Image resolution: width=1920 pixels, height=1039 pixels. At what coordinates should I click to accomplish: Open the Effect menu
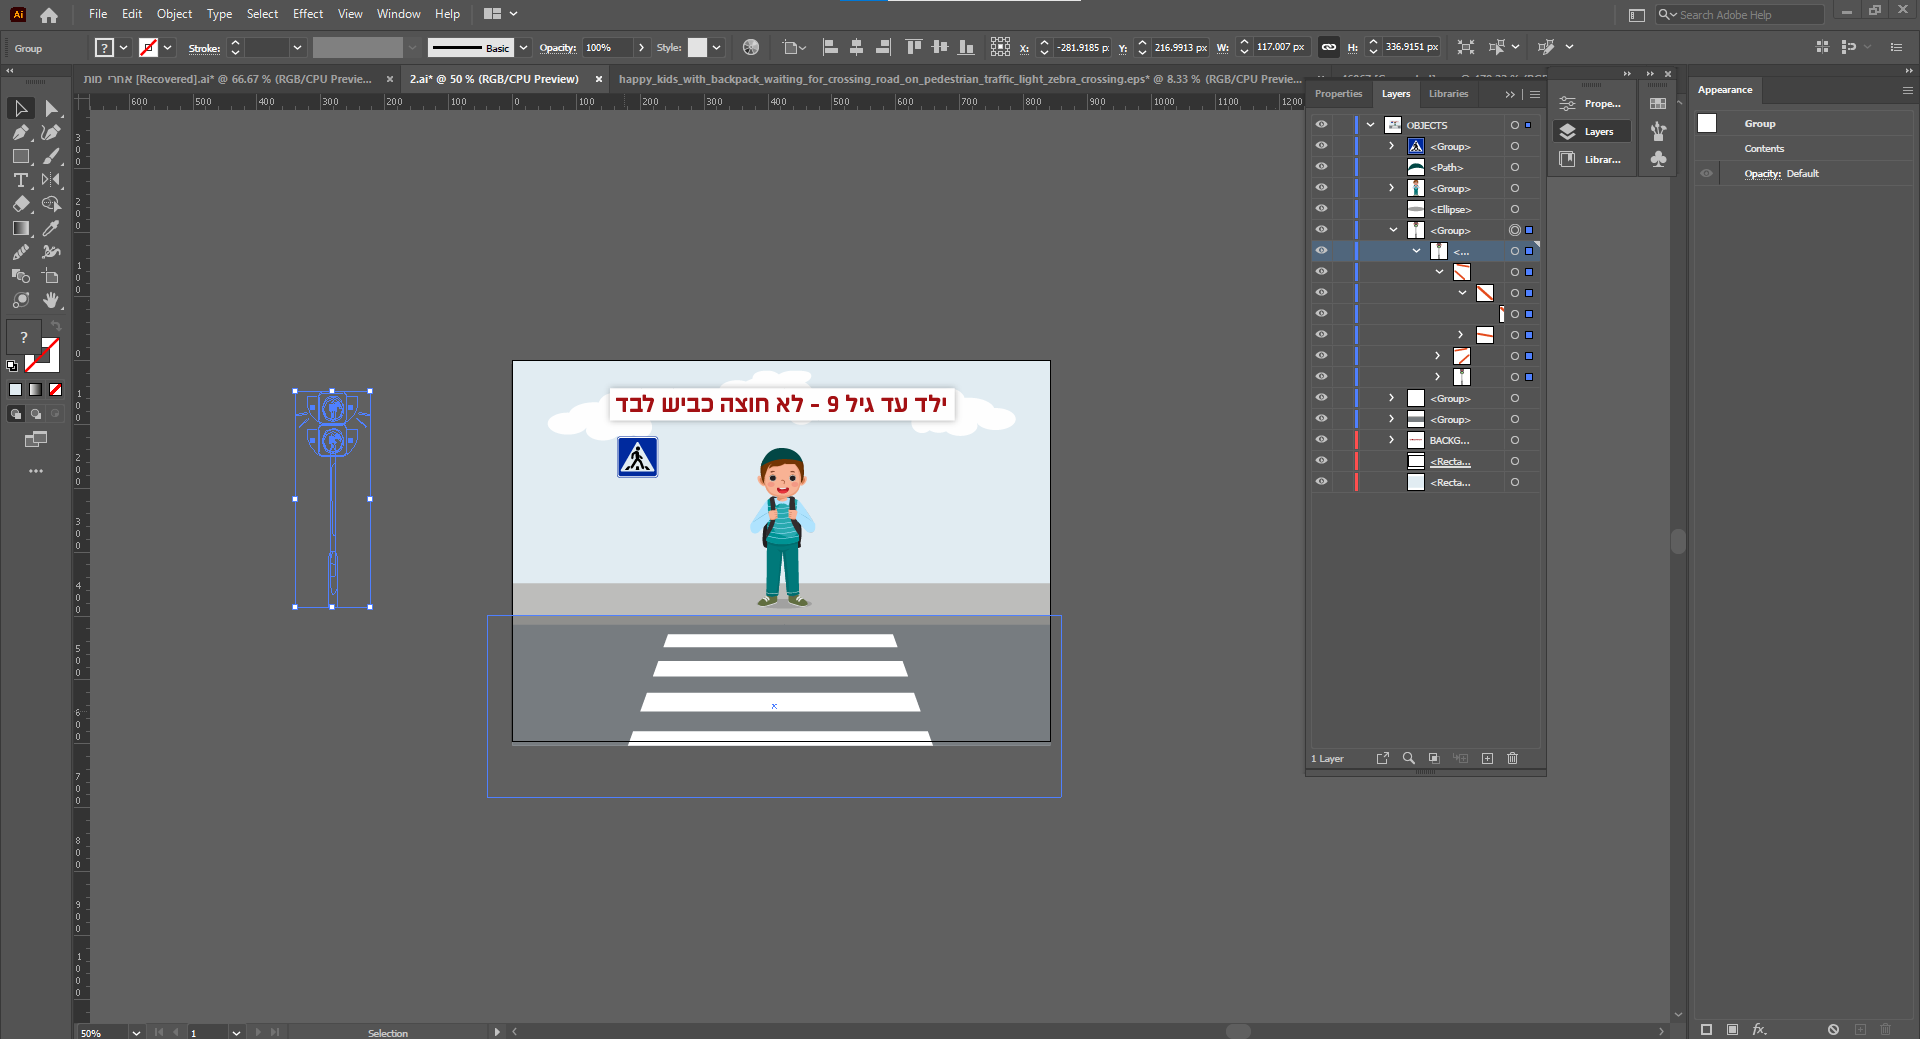[x=307, y=14]
